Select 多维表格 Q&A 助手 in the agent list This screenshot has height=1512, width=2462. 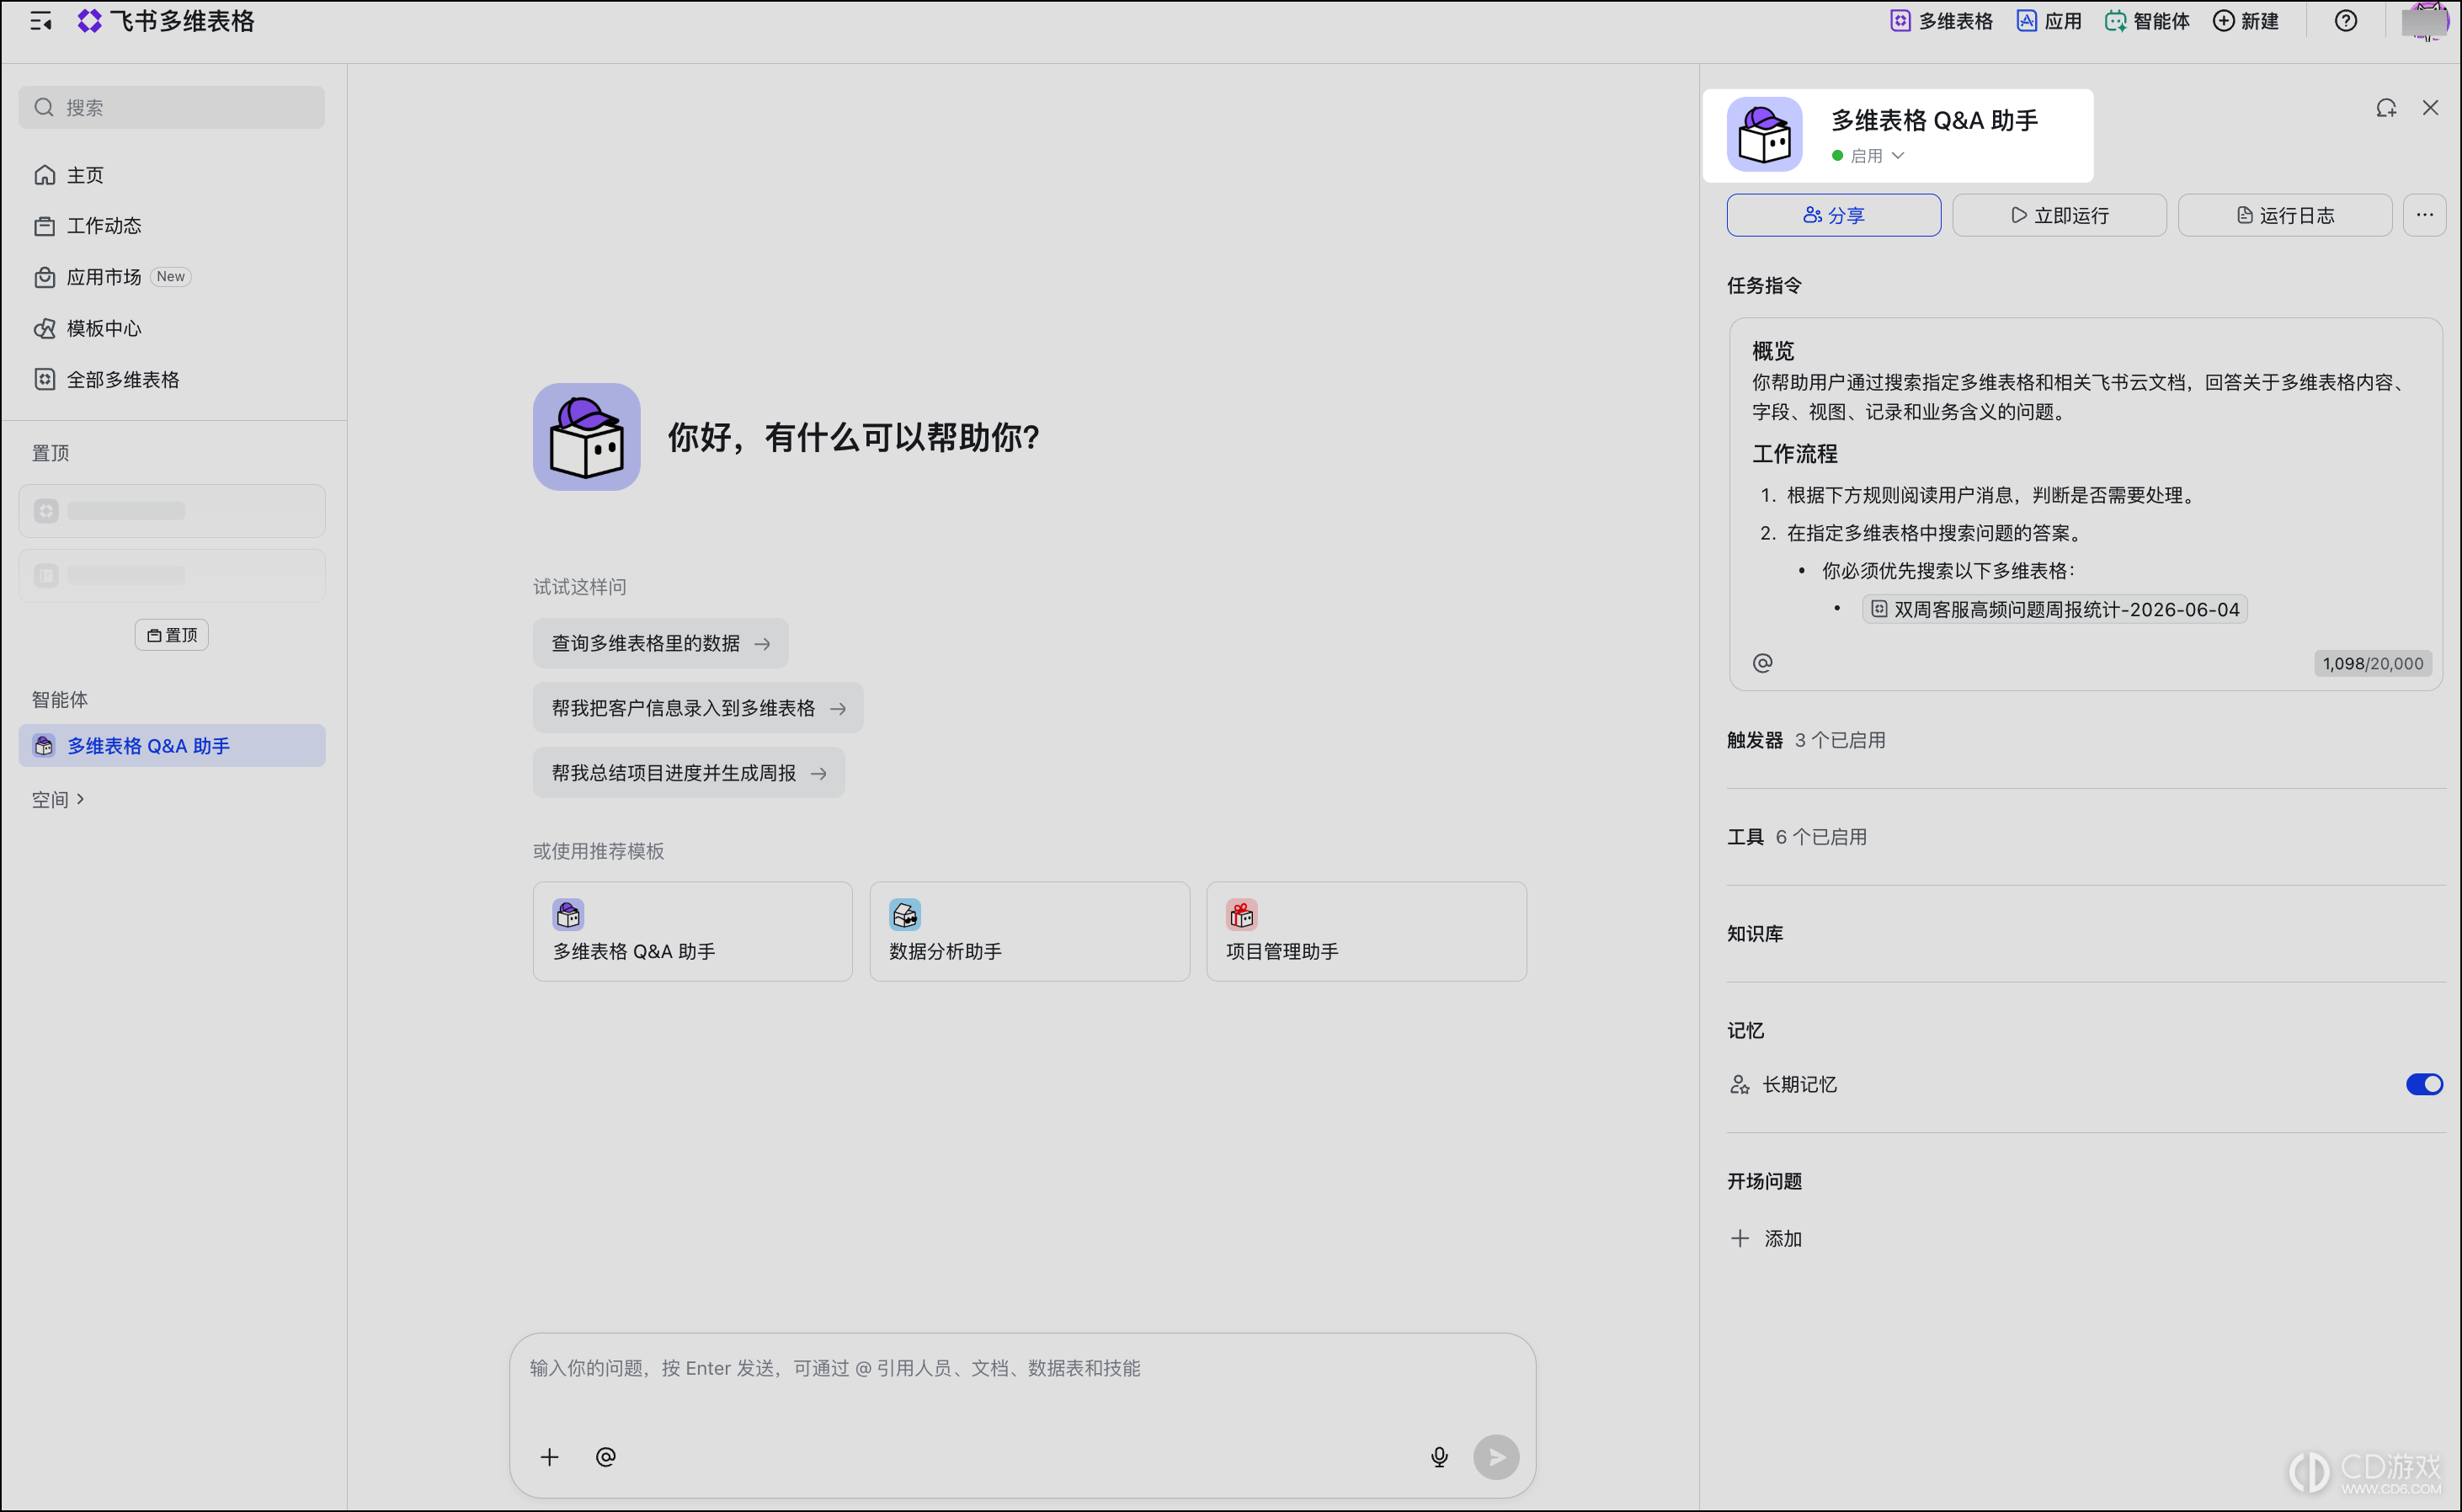point(172,746)
